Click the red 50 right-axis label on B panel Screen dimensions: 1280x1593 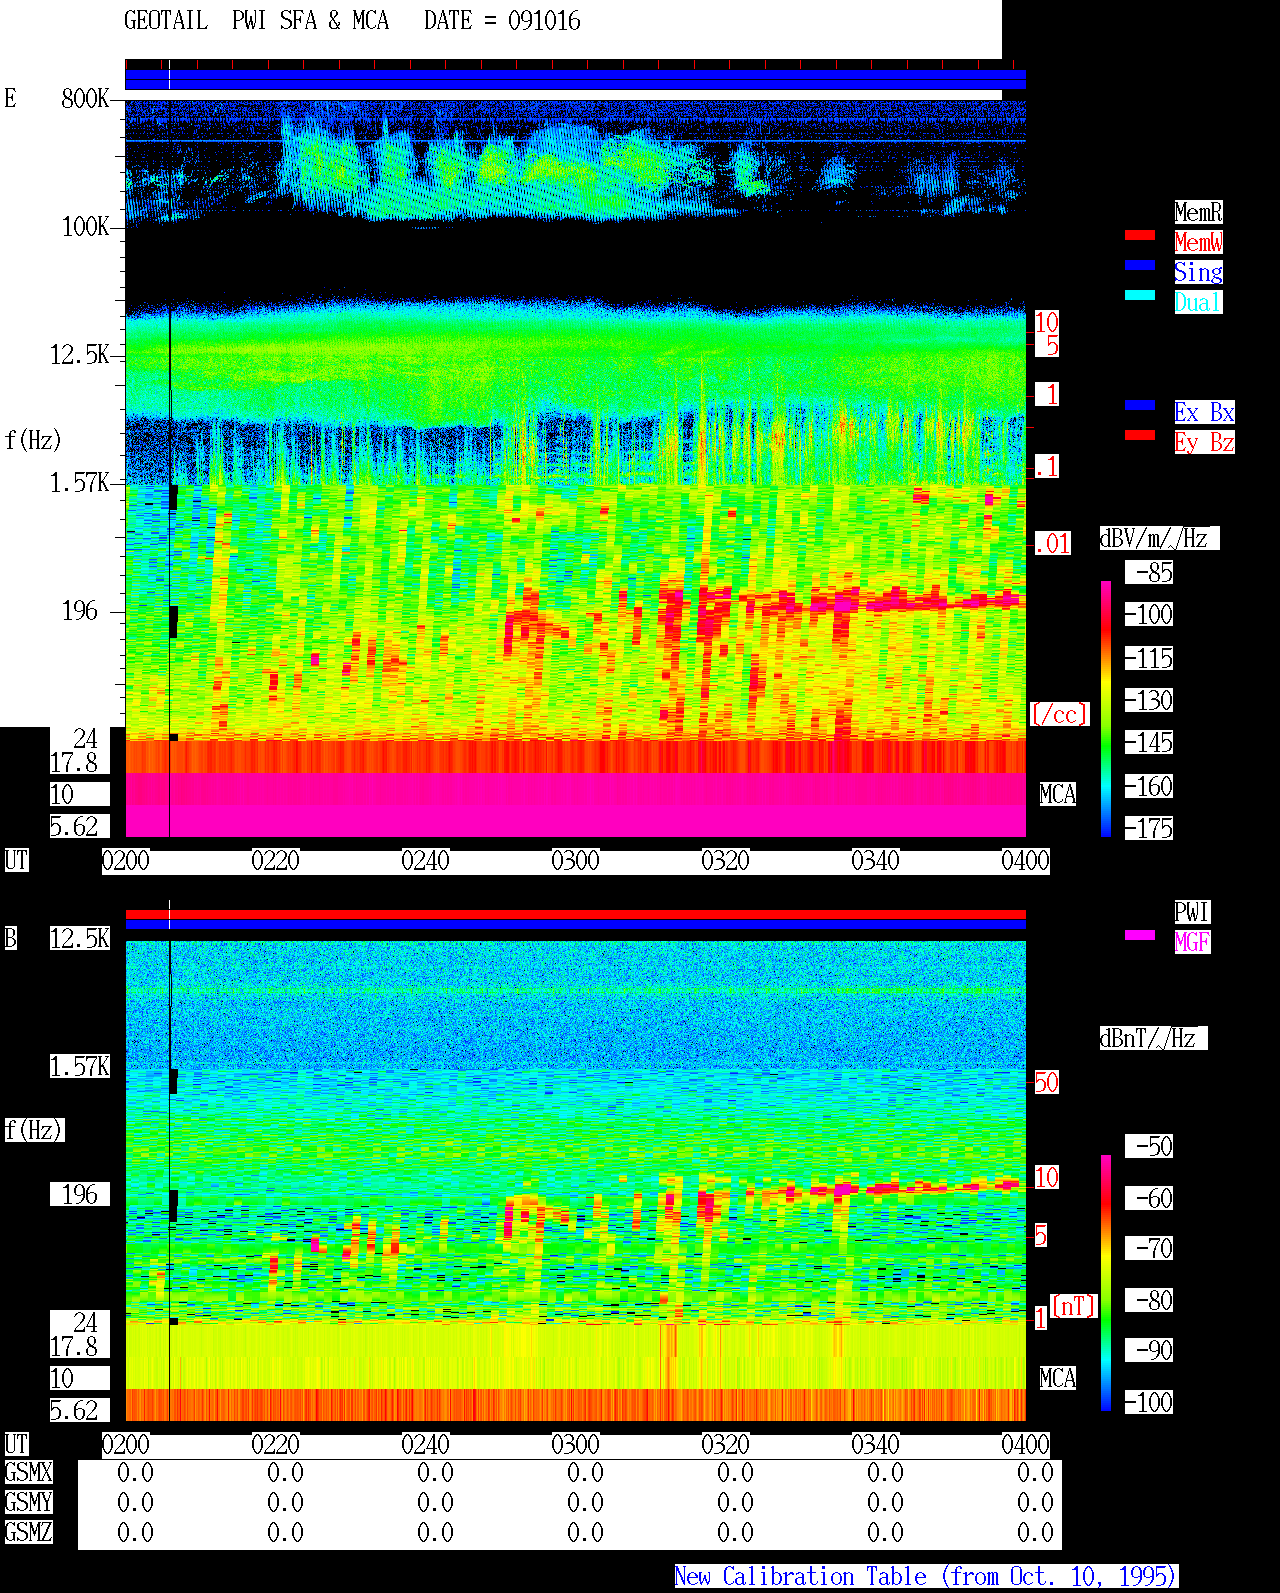(x=1046, y=1082)
